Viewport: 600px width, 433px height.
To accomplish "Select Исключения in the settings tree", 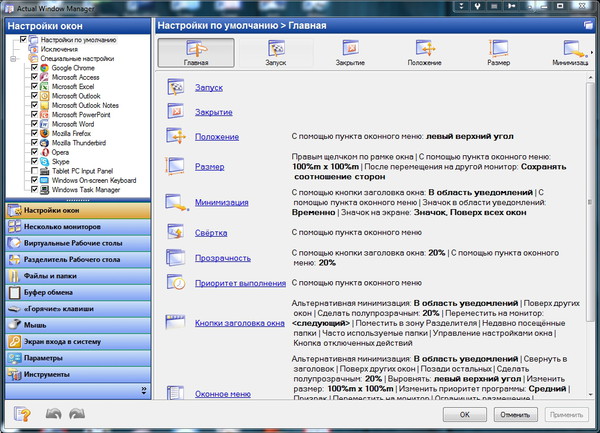I will [x=47, y=49].
